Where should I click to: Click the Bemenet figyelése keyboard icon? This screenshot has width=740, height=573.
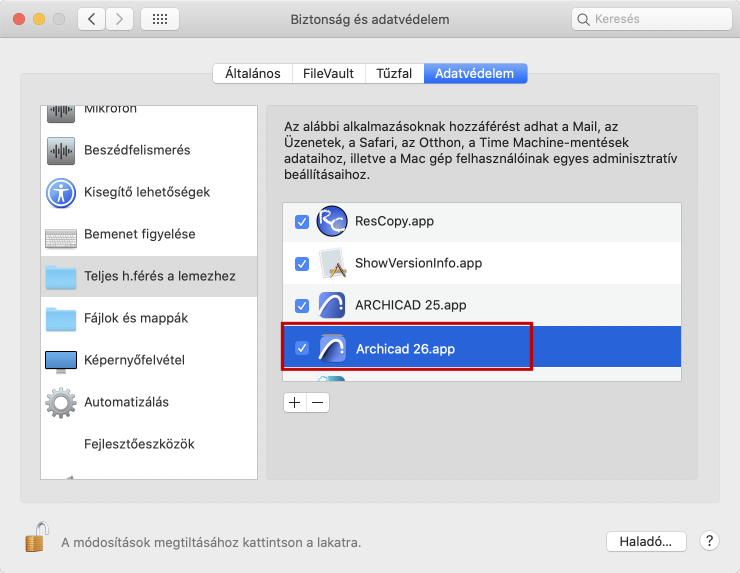[61, 238]
